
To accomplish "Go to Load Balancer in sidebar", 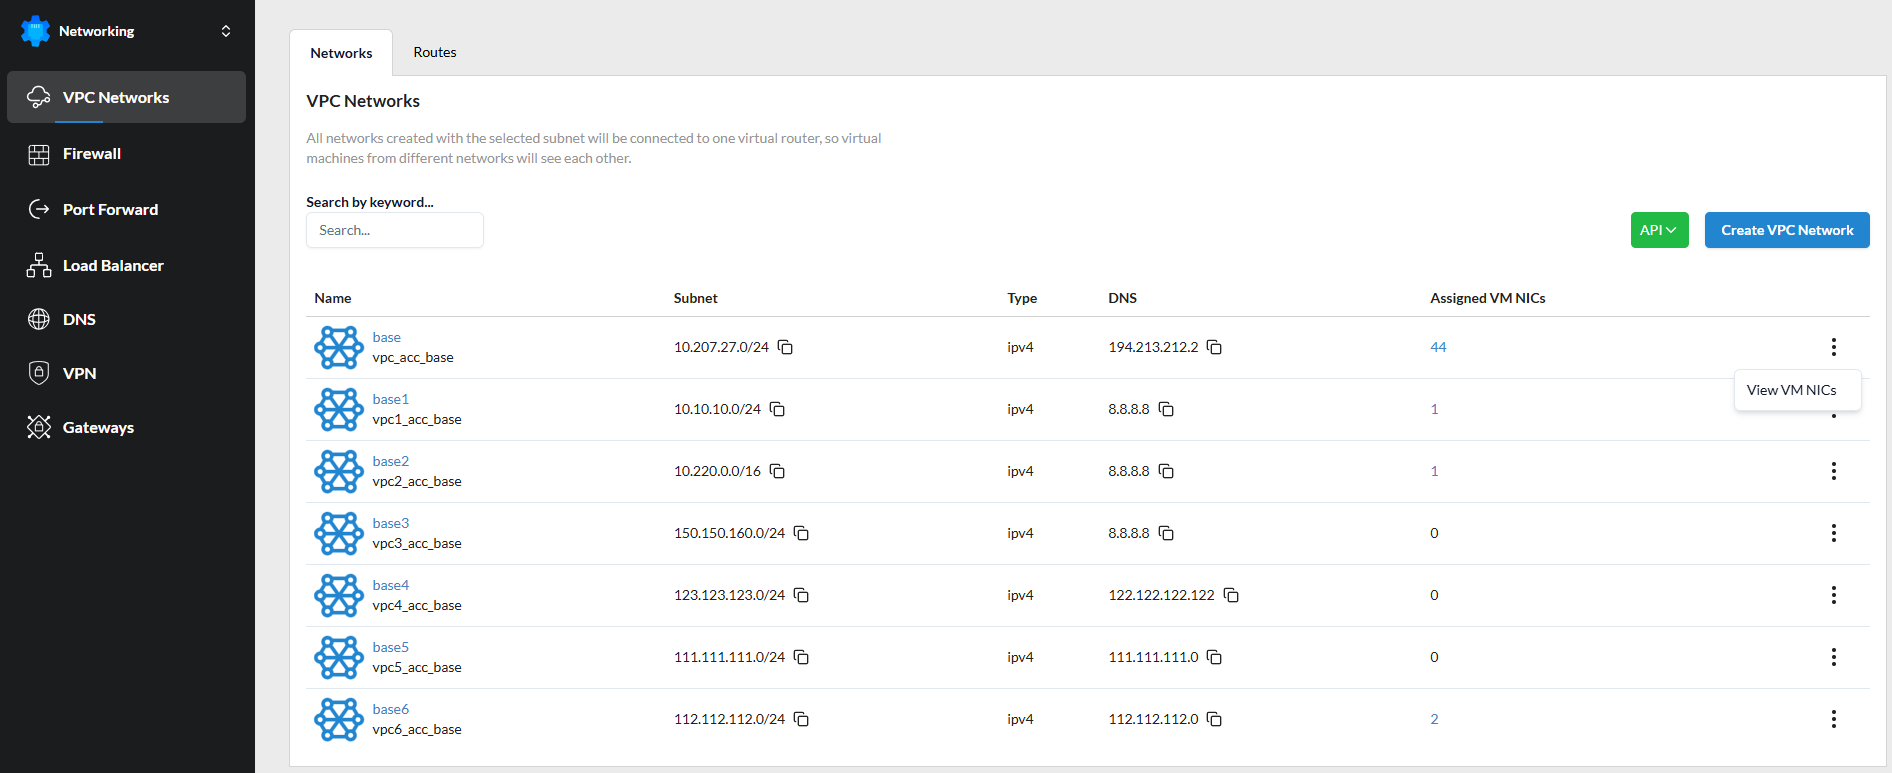I will [x=112, y=266].
